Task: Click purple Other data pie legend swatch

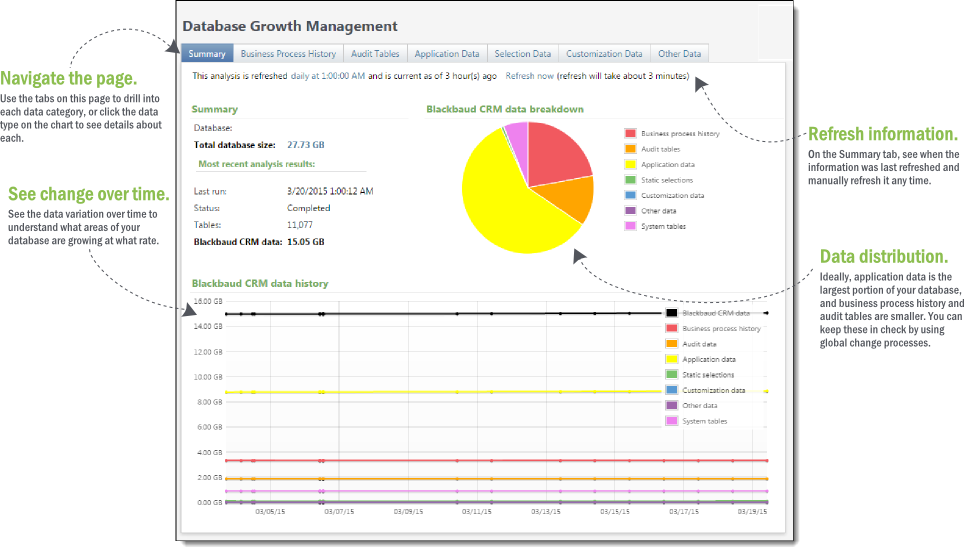Action: 630,210
